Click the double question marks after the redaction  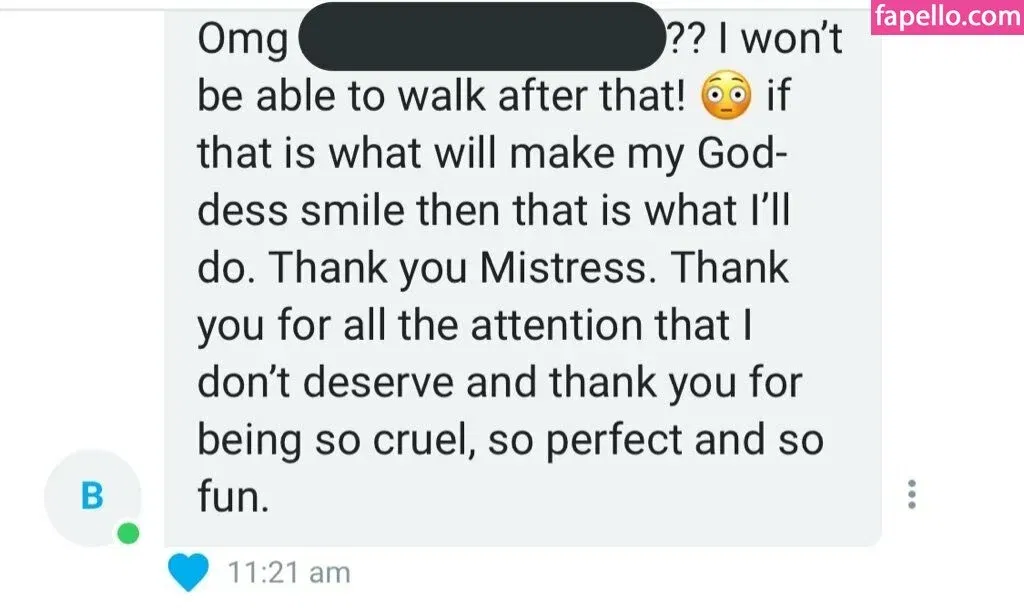[x=686, y=40]
